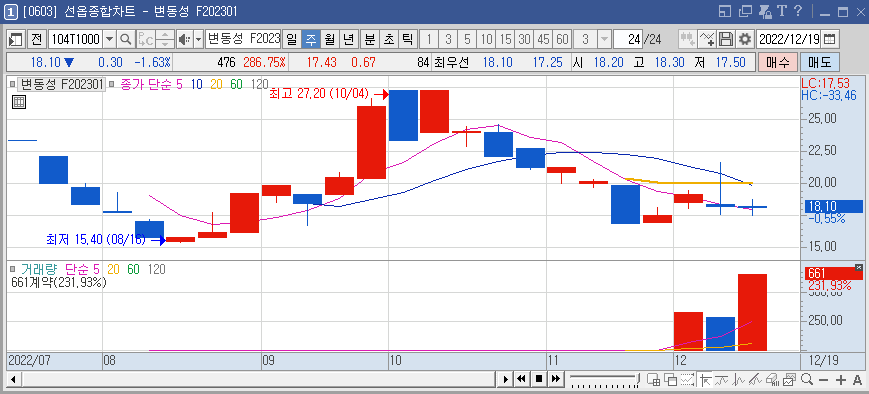Click the 변동성 F2023 name field
869x394 pixels.
(x=243, y=39)
